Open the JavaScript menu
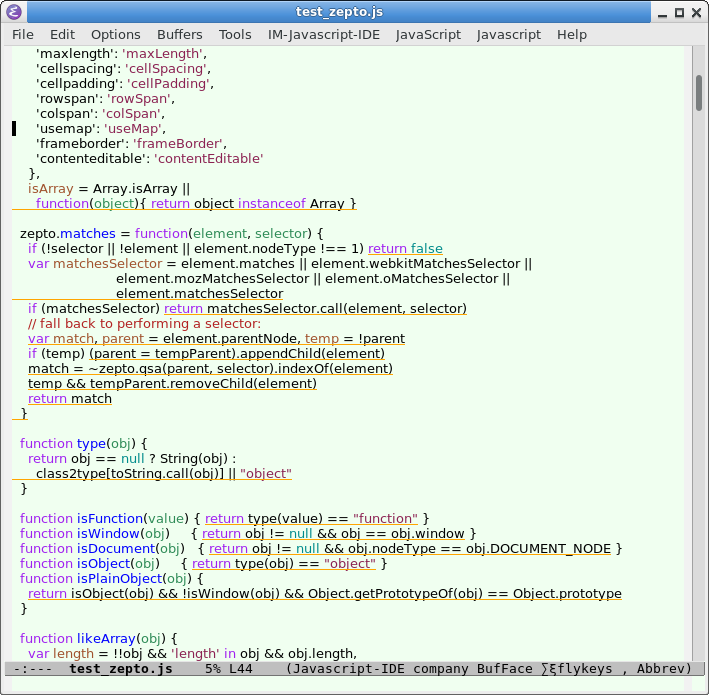This screenshot has width=709, height=695. point(428,35)
